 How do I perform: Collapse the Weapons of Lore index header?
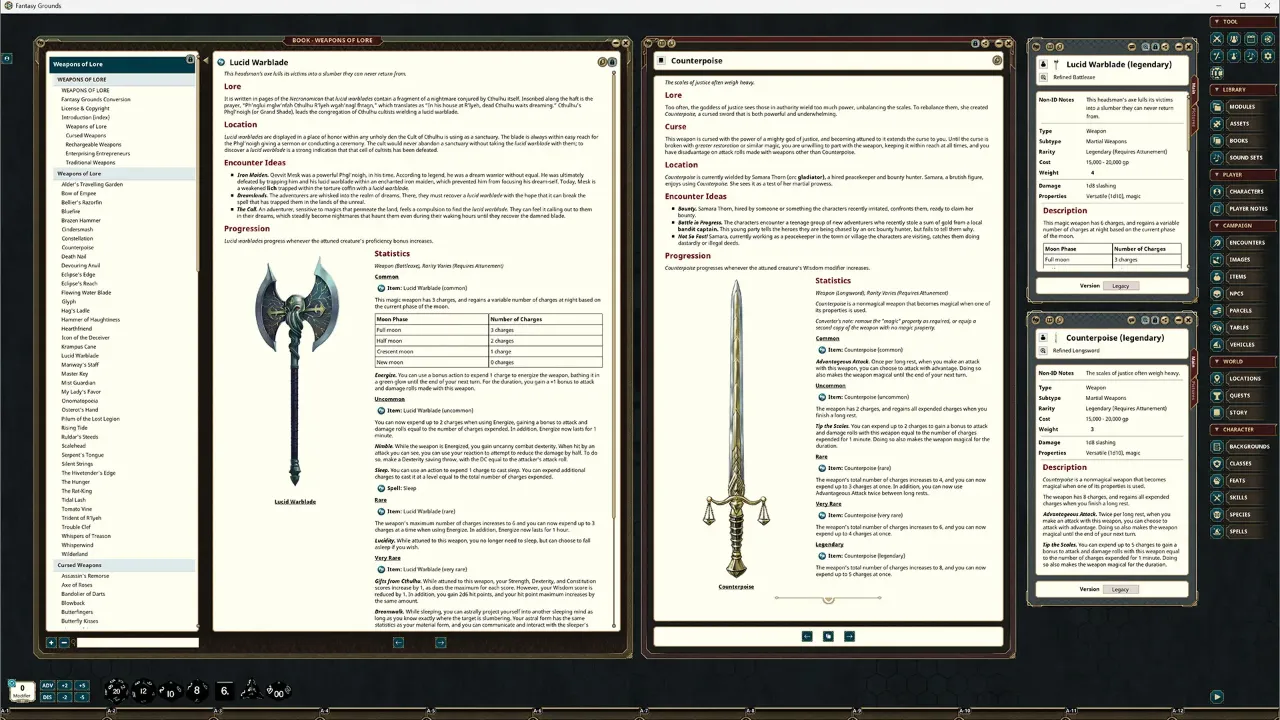pos(122,173)
